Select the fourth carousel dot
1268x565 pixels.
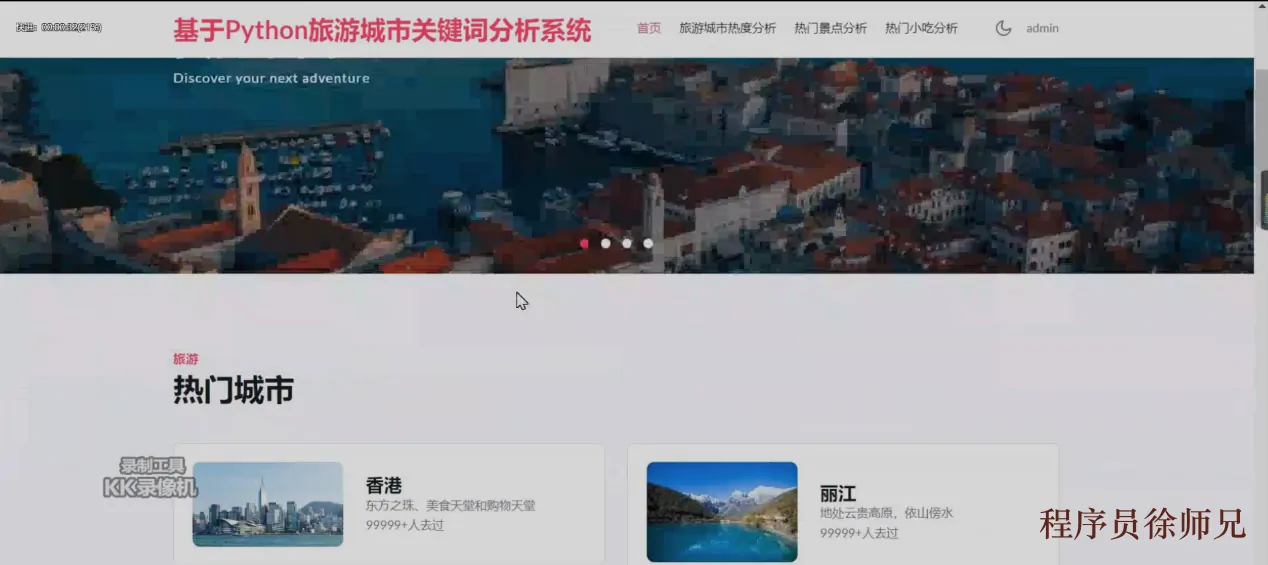(x=648, y=243)
